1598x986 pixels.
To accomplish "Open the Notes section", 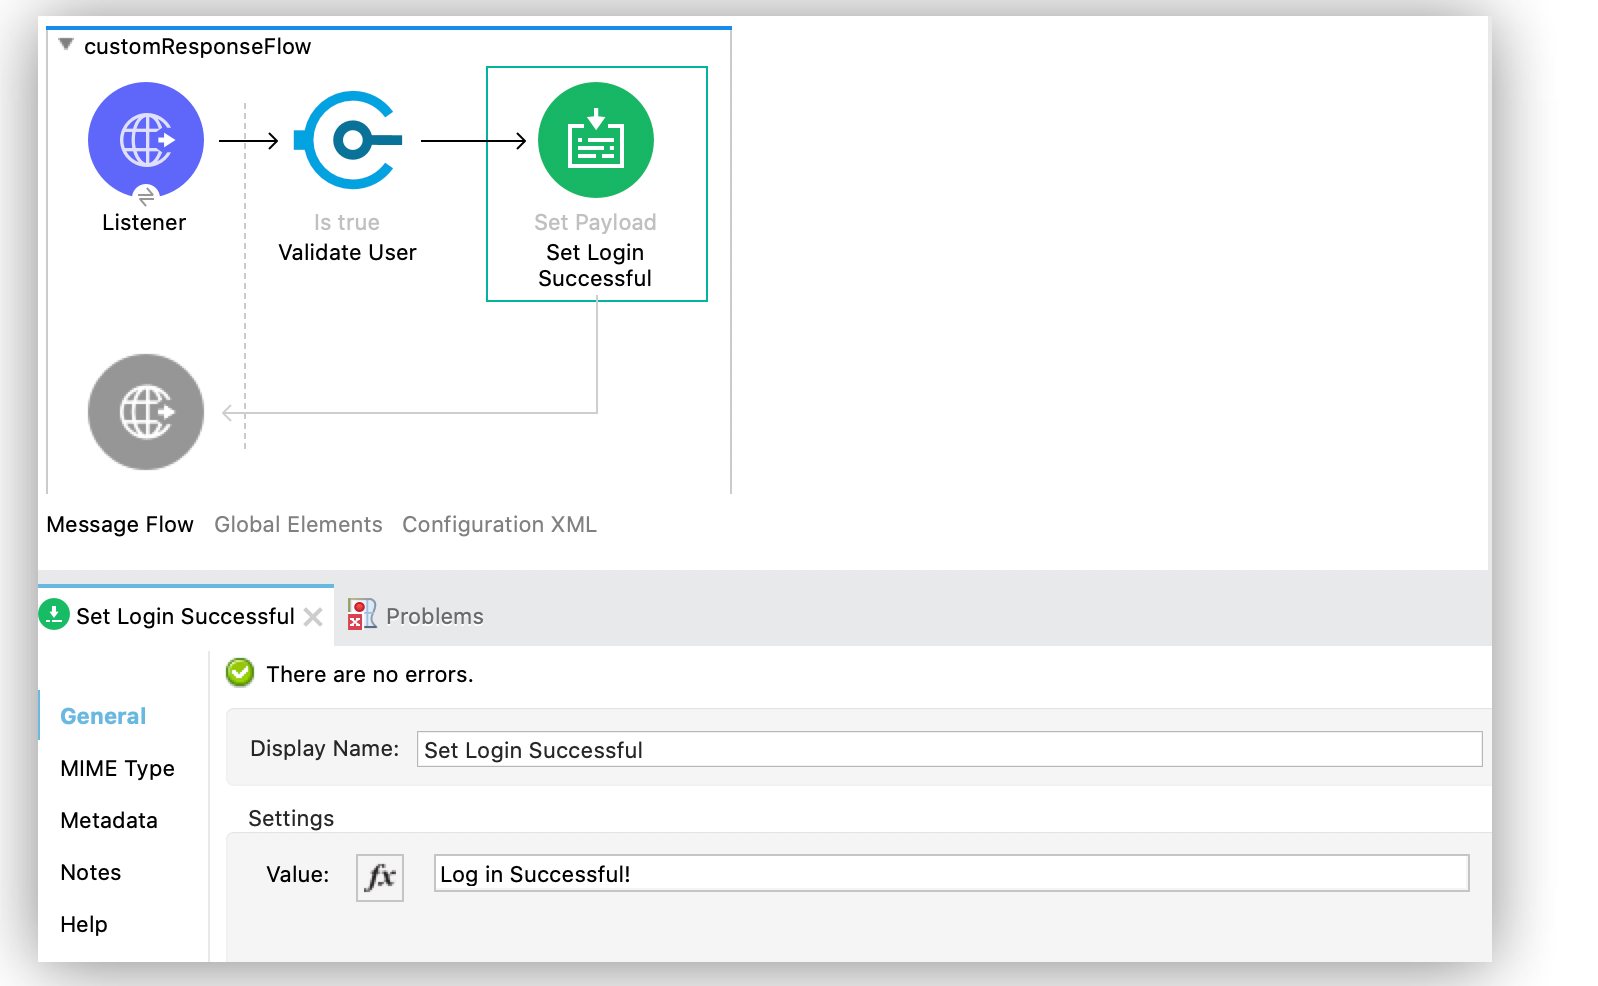I will point(91,872).
